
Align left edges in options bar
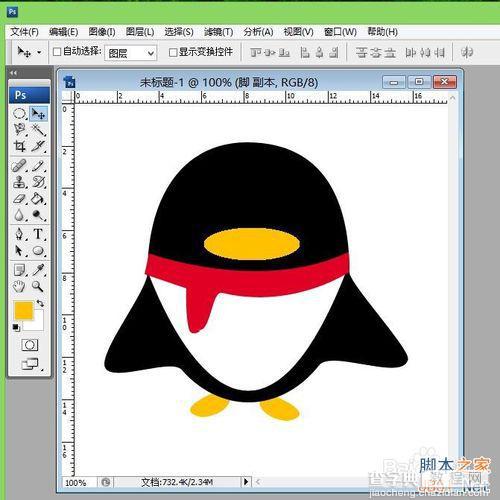(x=305, y=52)
